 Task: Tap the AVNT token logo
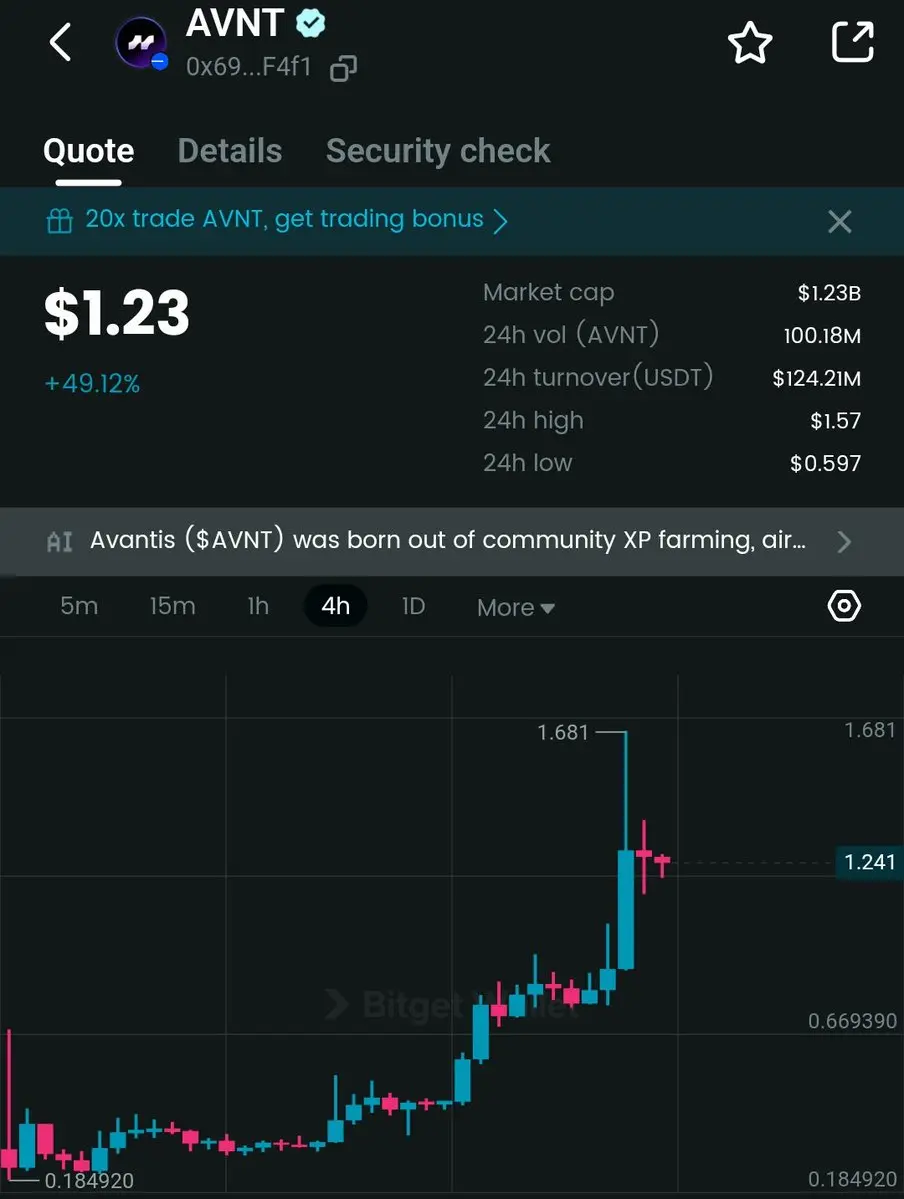(x=141, y=43)
